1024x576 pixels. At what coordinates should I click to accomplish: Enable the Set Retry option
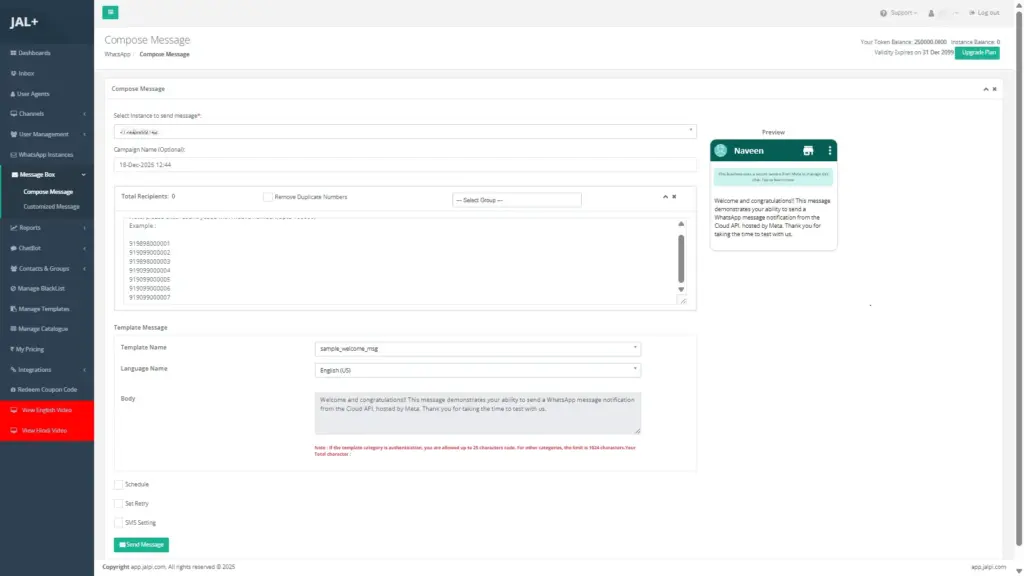pyautogui.click(x=120, y=503)
